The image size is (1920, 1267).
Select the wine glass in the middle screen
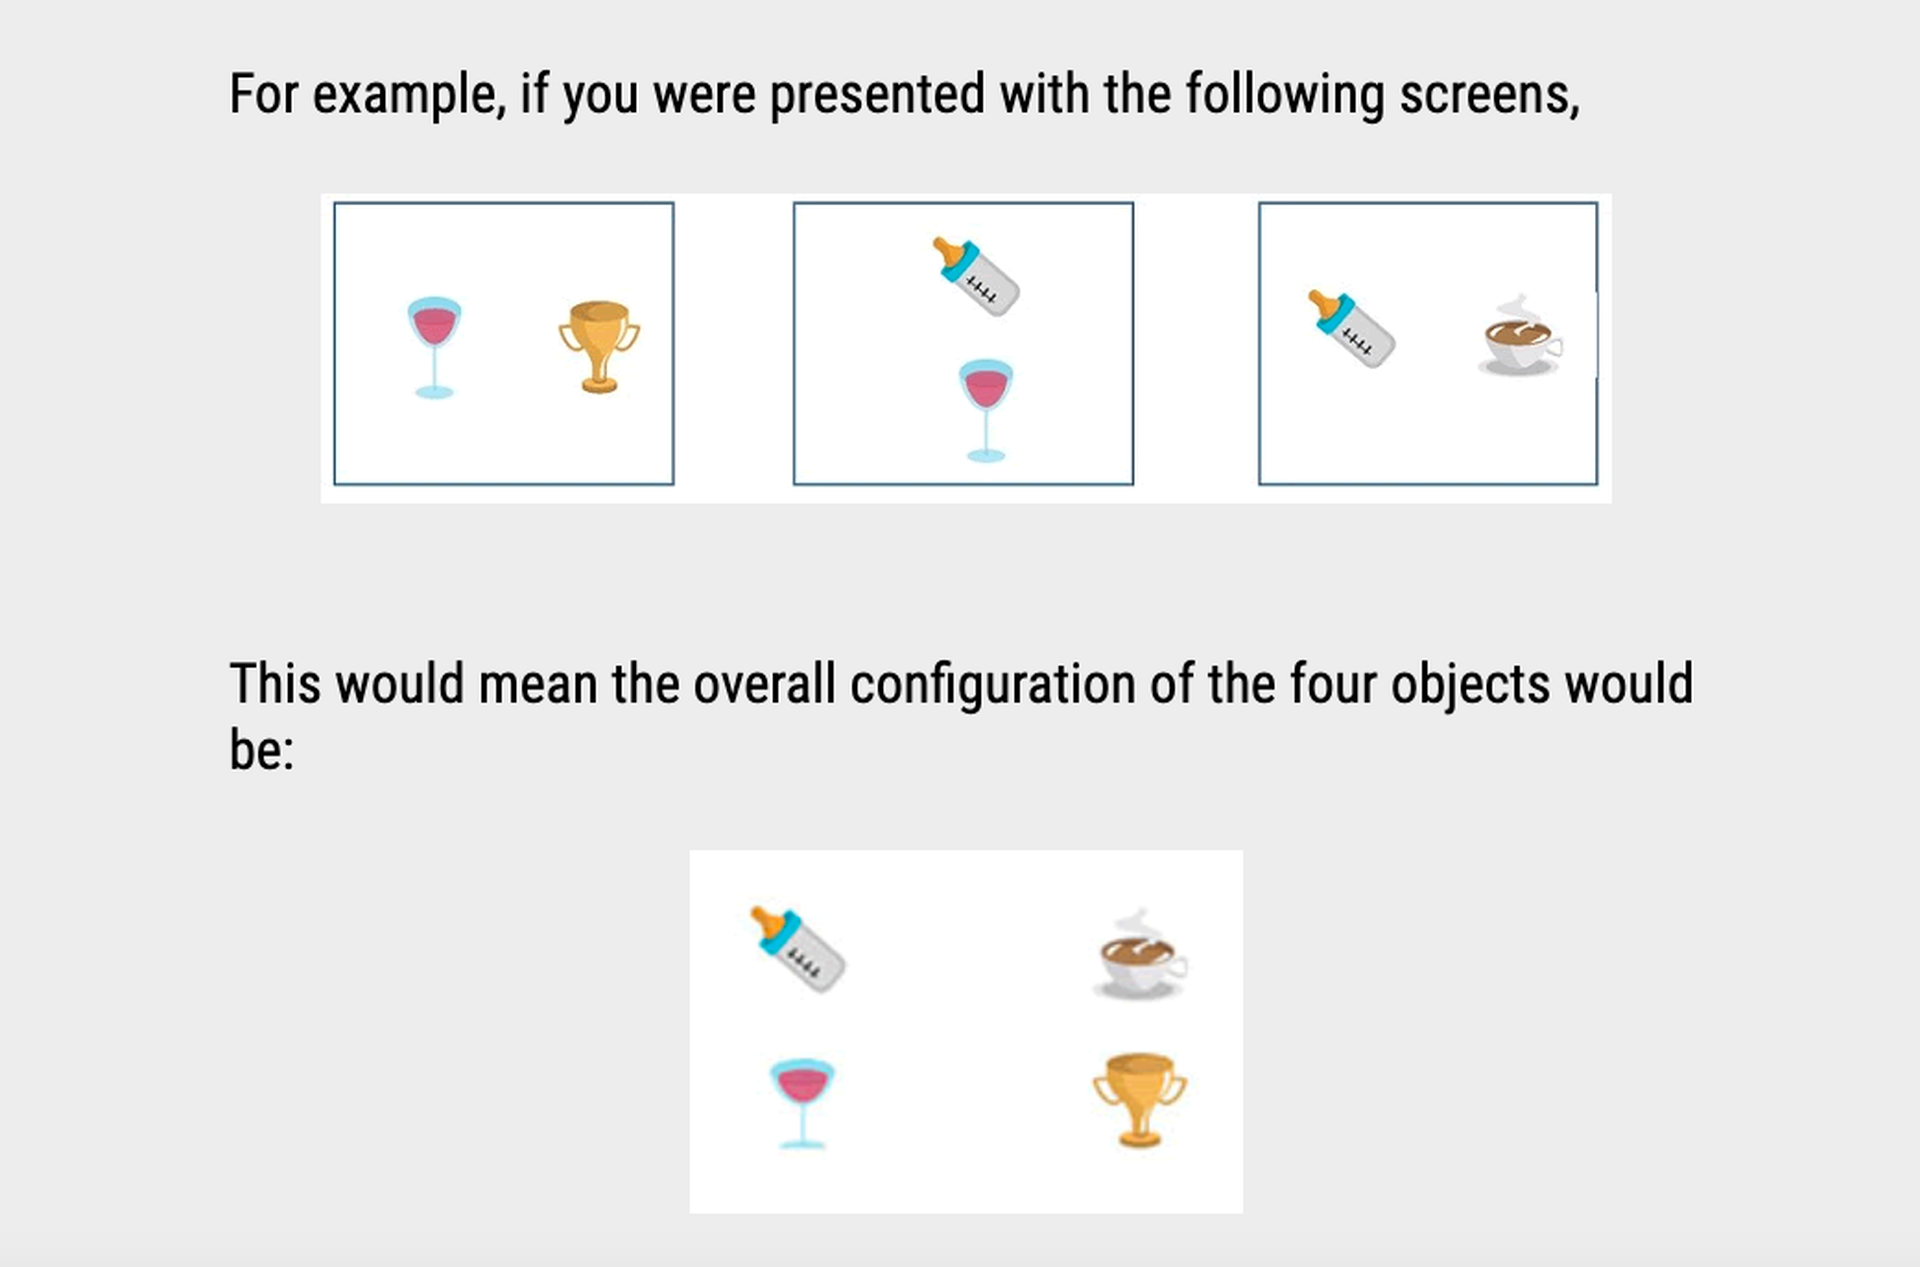click(x=986, y=410)
